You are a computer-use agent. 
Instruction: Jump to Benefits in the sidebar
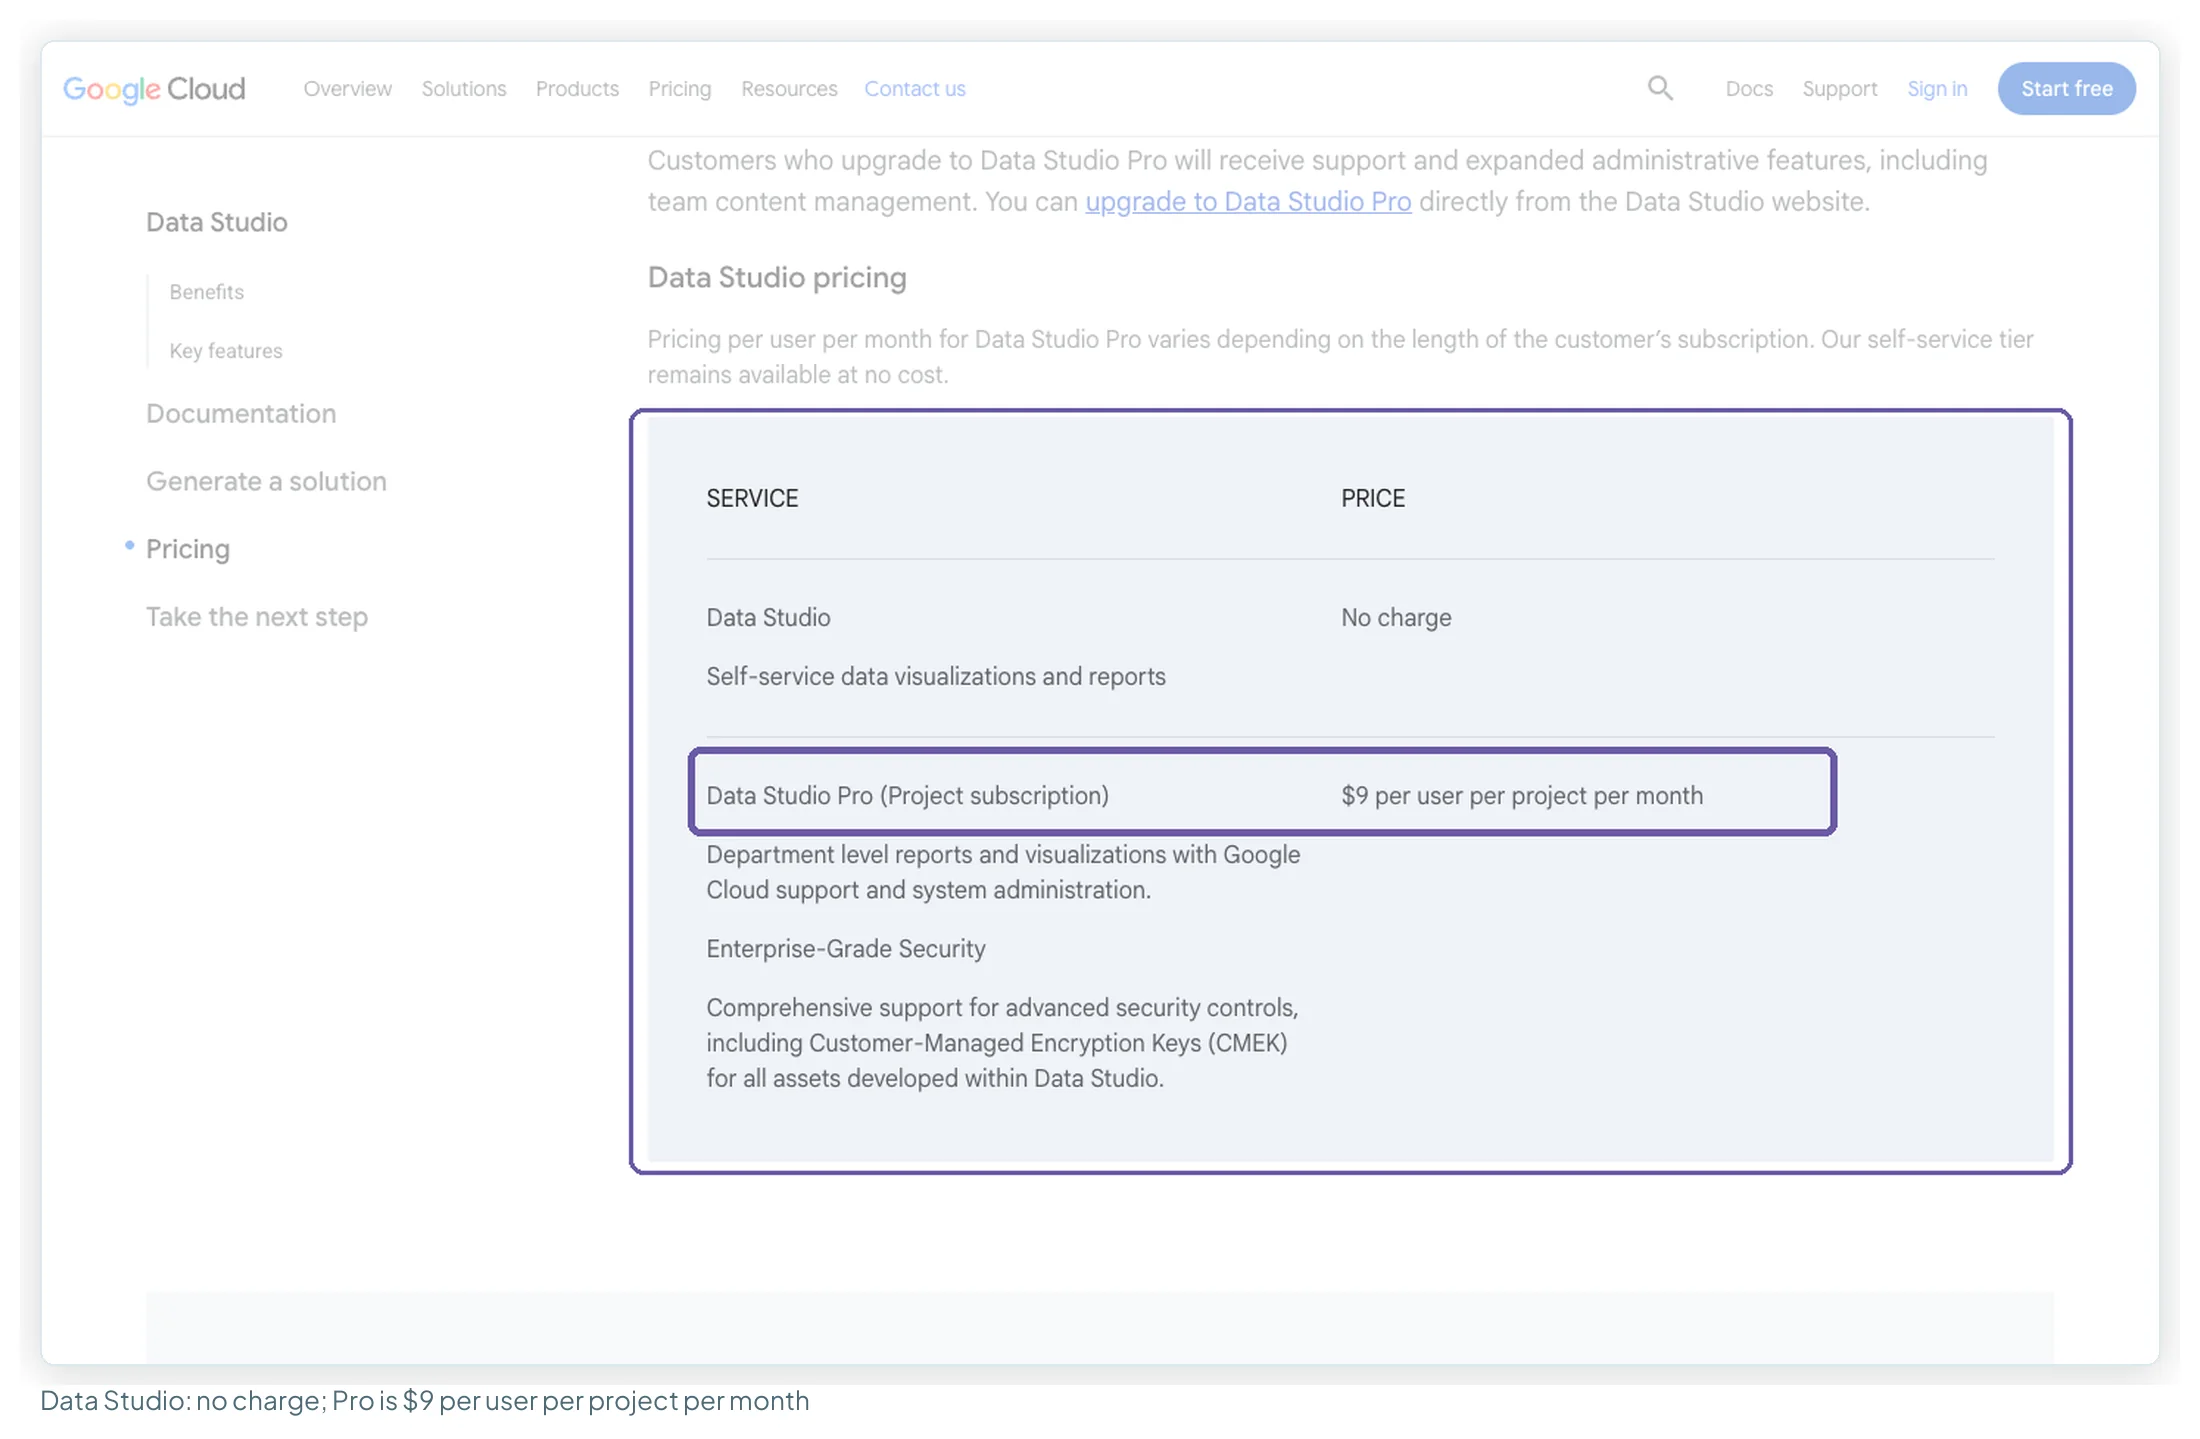point(207,292)
